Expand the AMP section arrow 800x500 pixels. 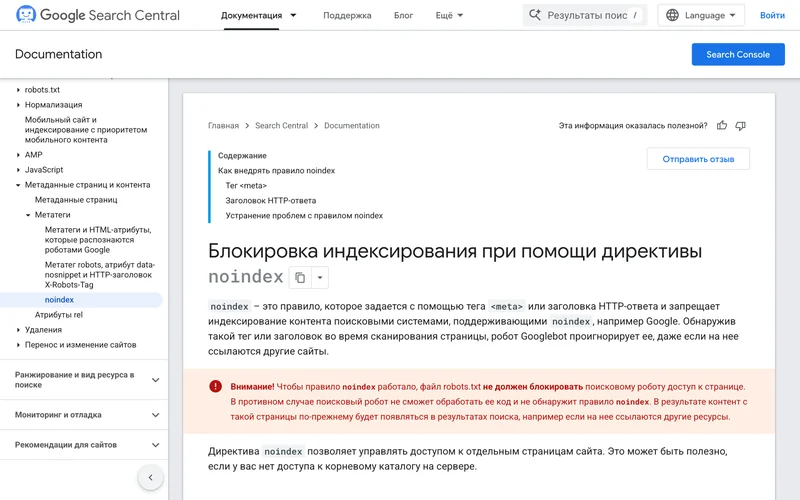(18, 155)
